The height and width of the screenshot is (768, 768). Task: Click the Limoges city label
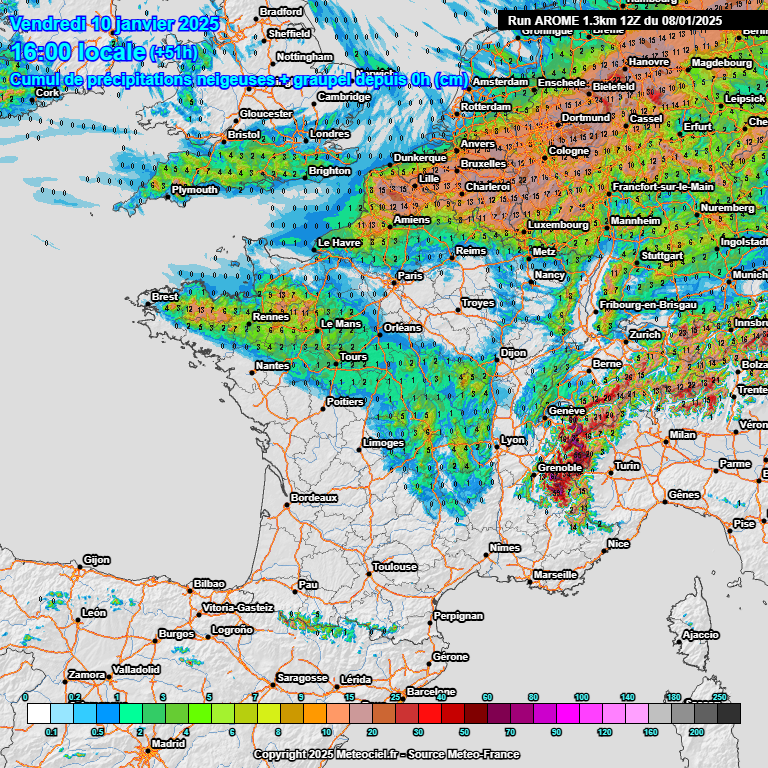384,443
